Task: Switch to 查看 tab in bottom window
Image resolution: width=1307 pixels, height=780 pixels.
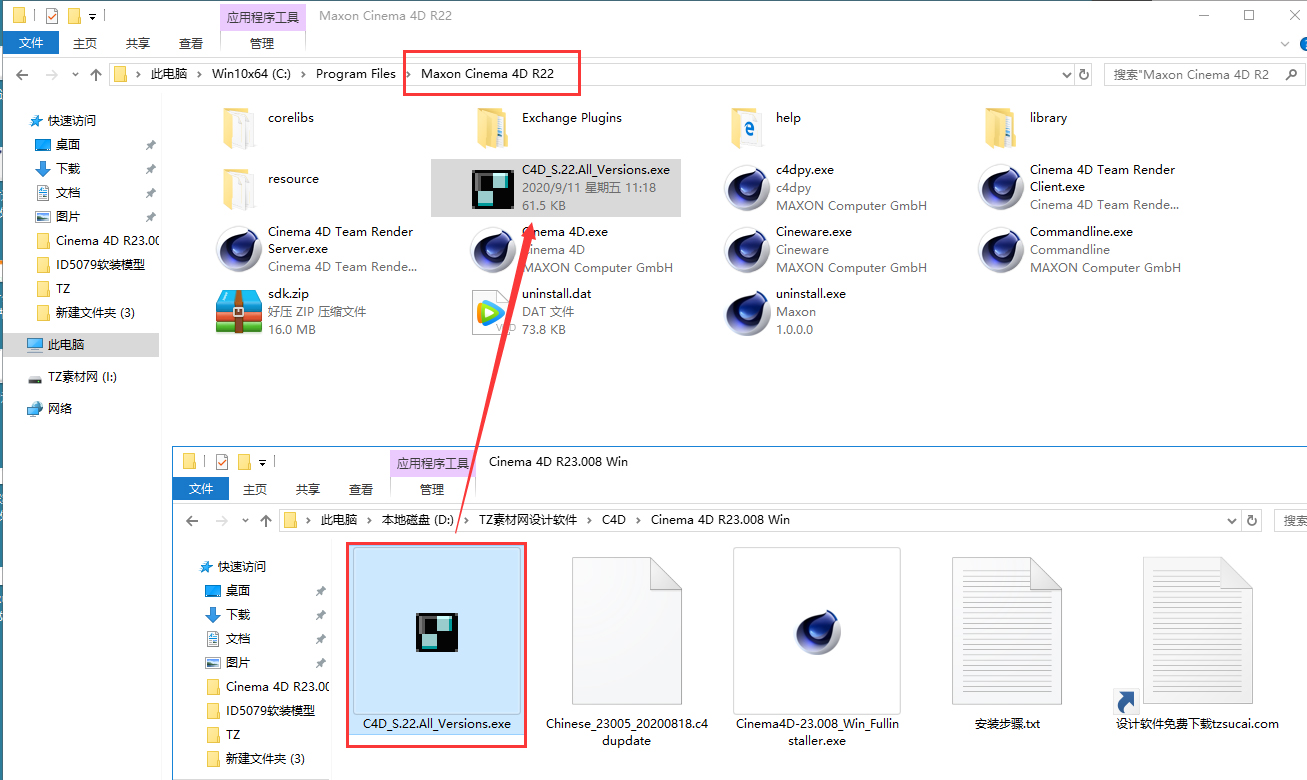Action: pyautogui.click(x=361, y=489)
